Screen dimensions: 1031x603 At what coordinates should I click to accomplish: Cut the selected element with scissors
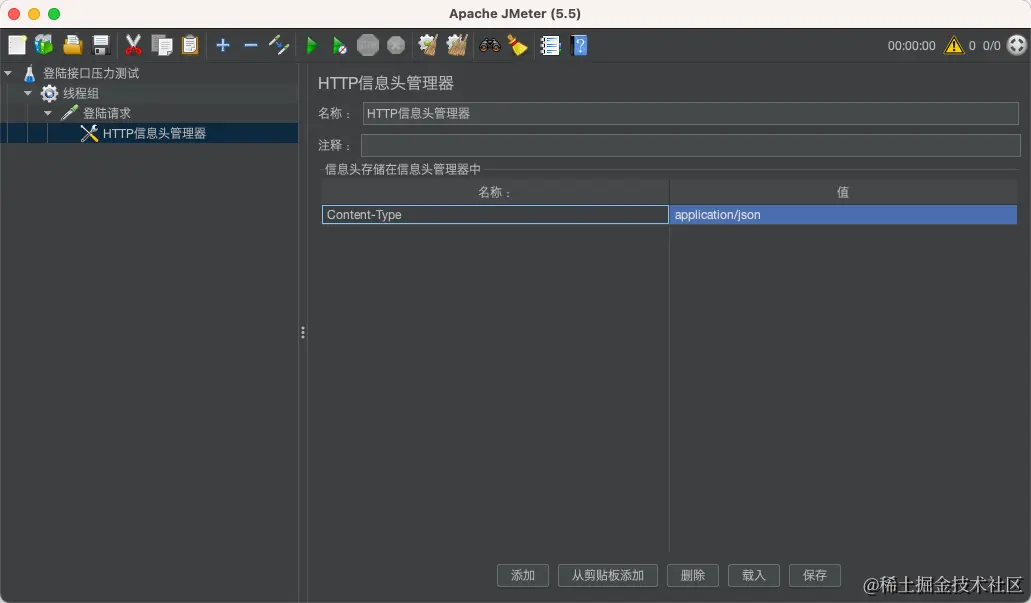[x=133, y=45]
